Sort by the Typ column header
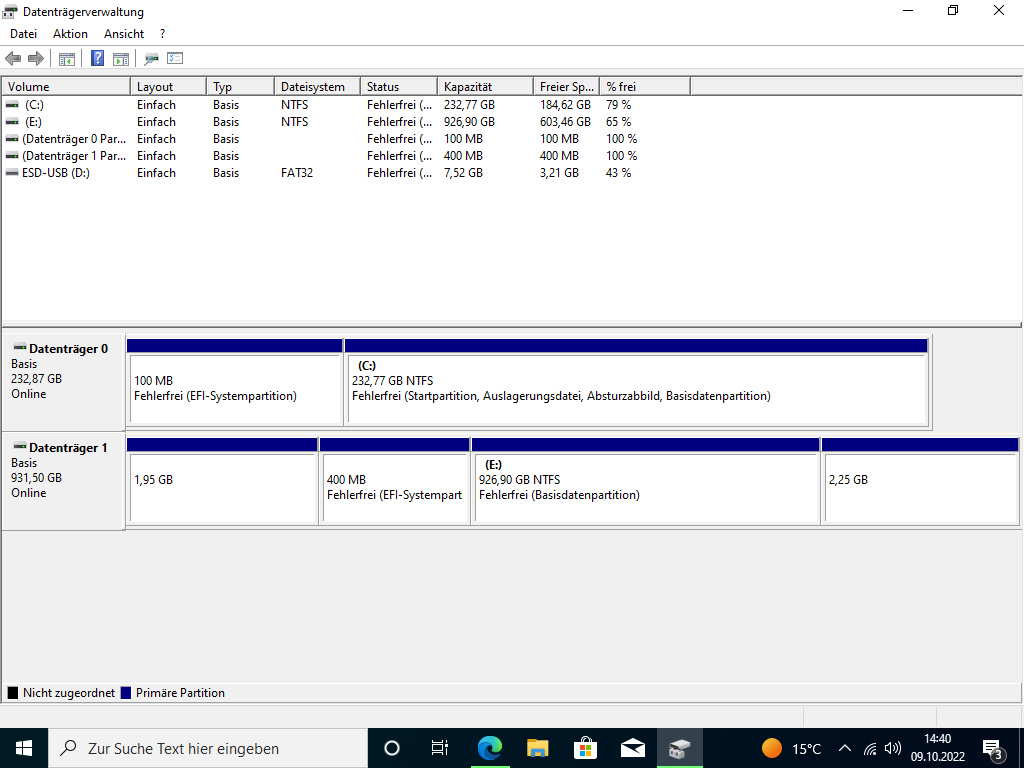Image resolution: width=1024 pixels, height=768 pixels. 240,86
